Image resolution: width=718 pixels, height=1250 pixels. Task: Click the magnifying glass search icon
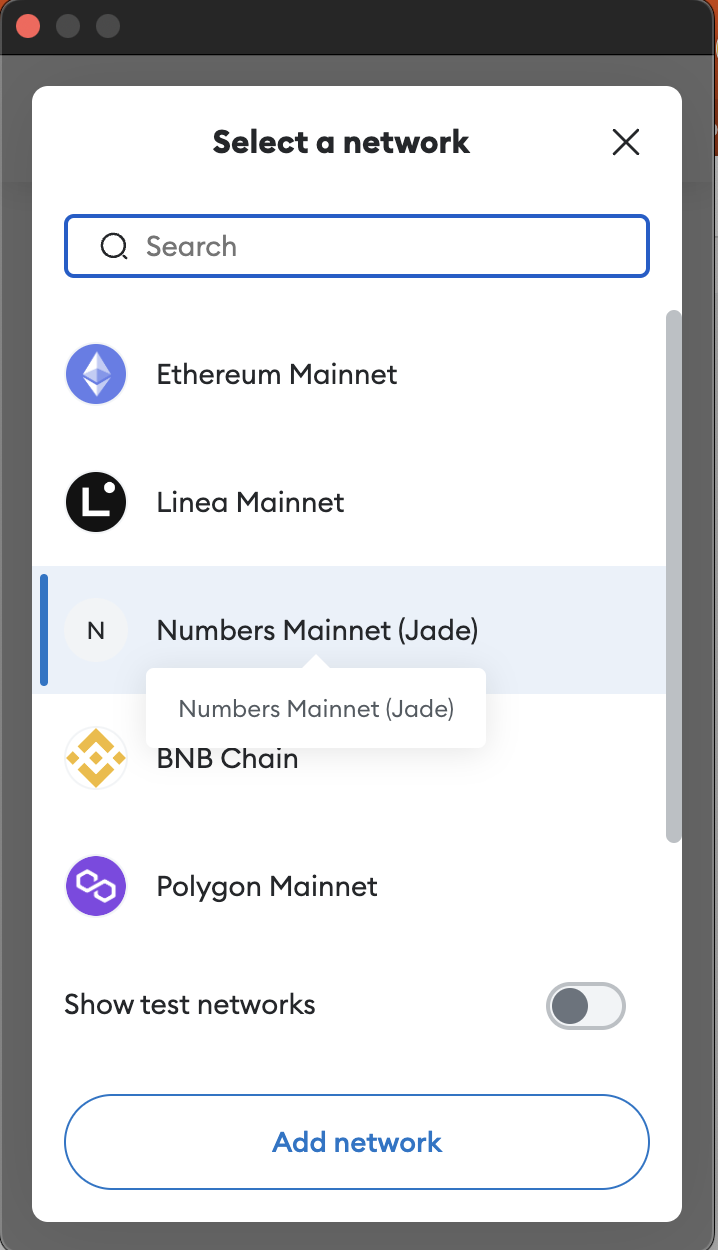click(x=114, y=246)
